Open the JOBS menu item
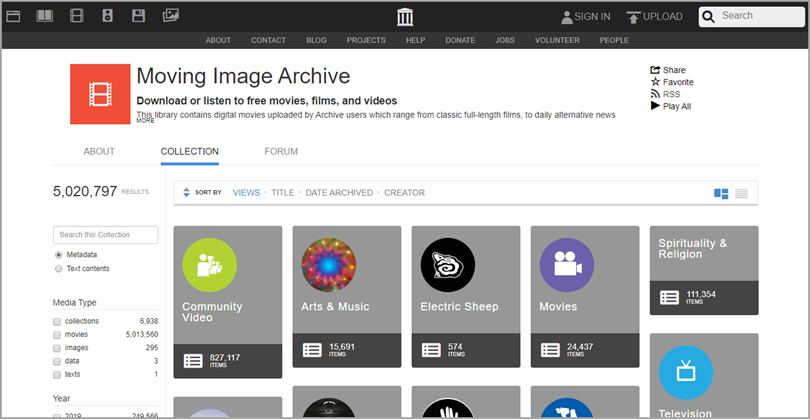The image size is (810, 420). pos(505,40)
